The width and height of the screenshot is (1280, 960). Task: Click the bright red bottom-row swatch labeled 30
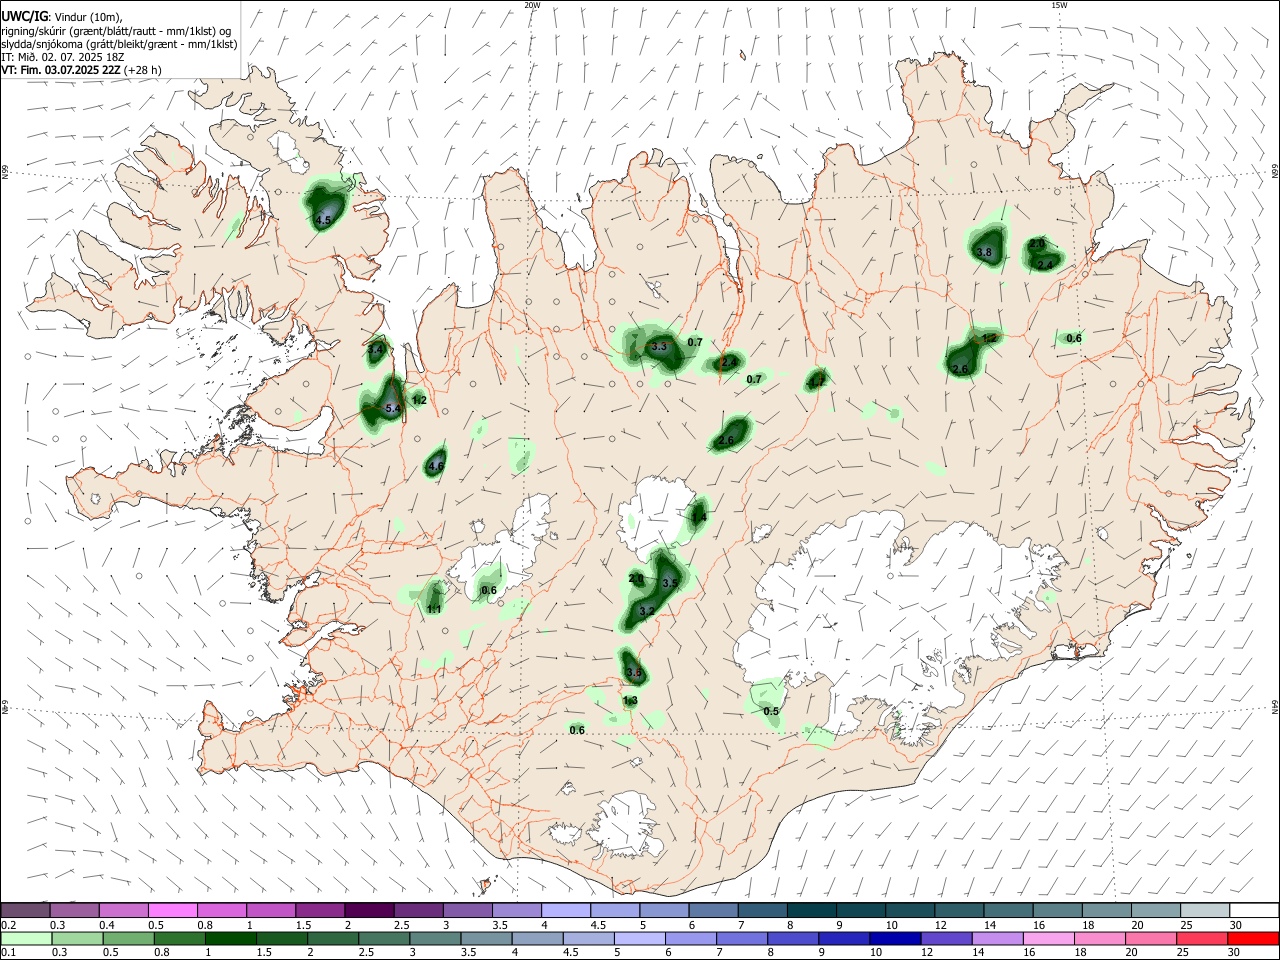pos(1253,938)
